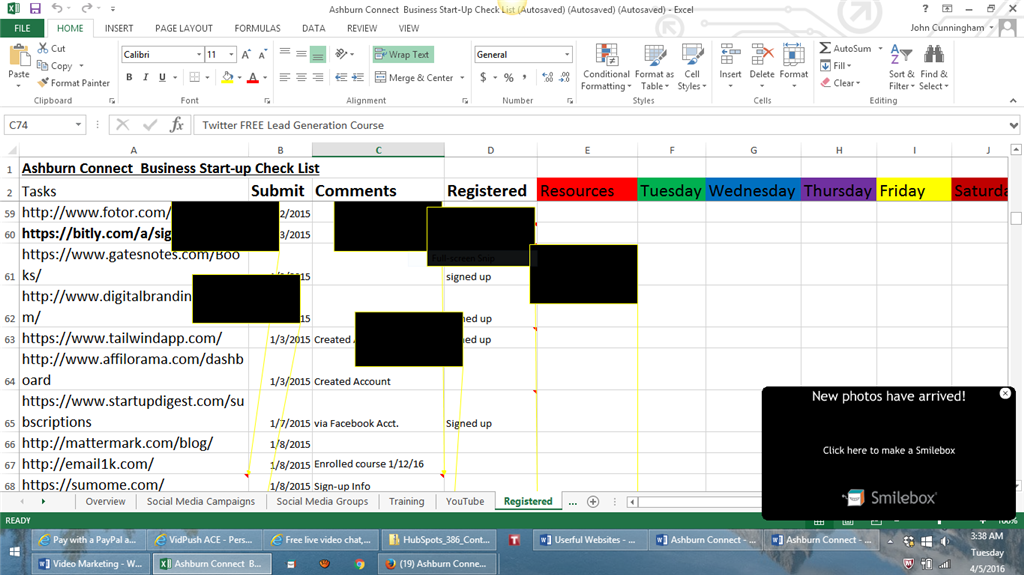This screenshot has height=575, width=1024.
Task: Close the Smilebox notification popup
Action: point(1005,393)
